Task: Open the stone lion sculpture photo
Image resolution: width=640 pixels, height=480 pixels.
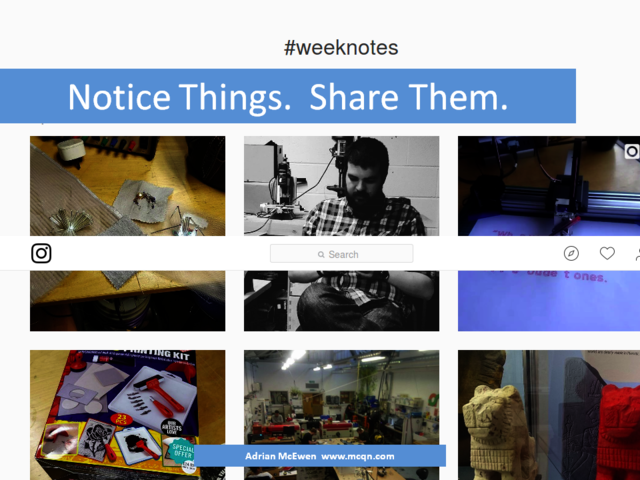Action: [x=549, y=415]
